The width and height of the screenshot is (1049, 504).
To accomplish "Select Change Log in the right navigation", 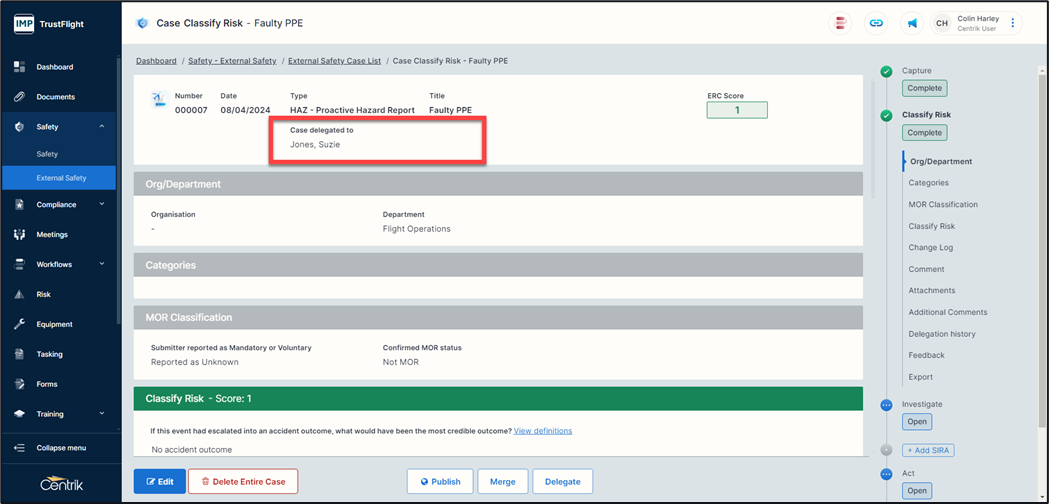I will tap(930, 248).
